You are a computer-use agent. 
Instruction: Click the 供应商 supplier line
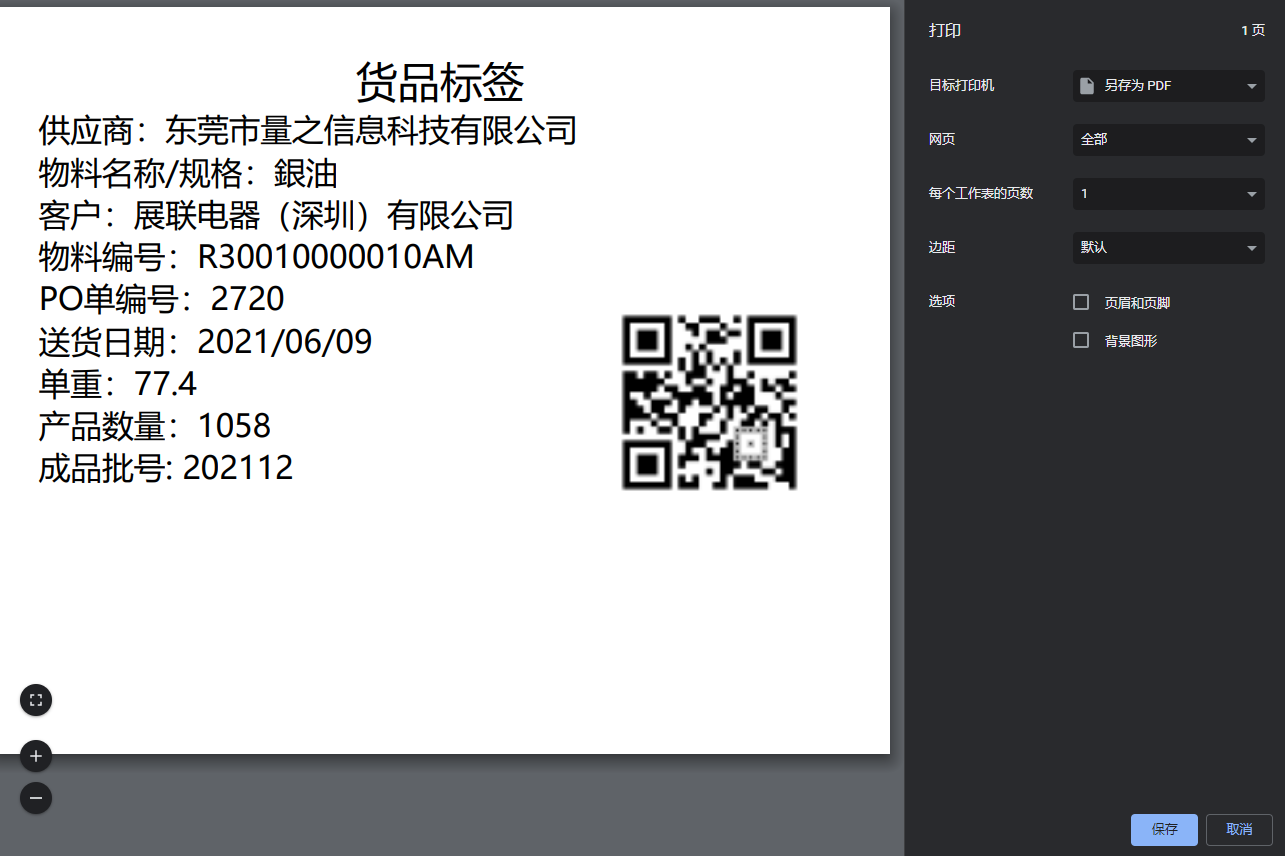tap(308, 130)
